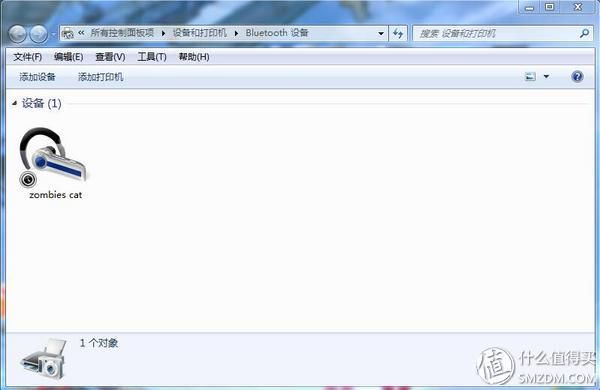The width and height of the screenshot is (600, 390).
Task: Change view using the view icon
Action: [530, 77]
